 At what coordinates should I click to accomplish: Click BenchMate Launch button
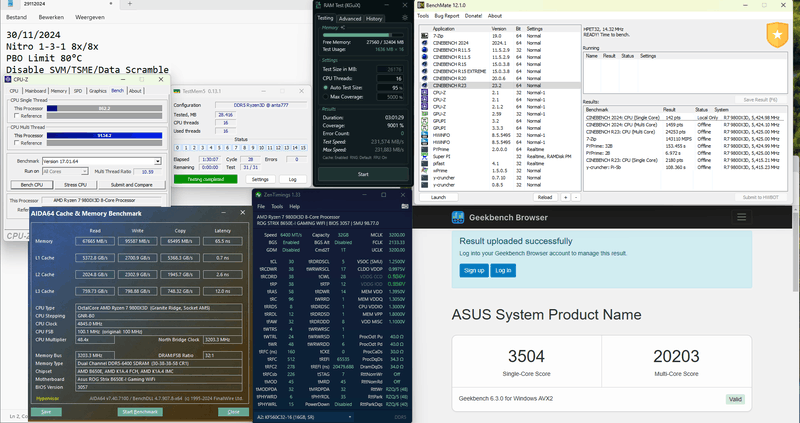[x=438, y=197]
